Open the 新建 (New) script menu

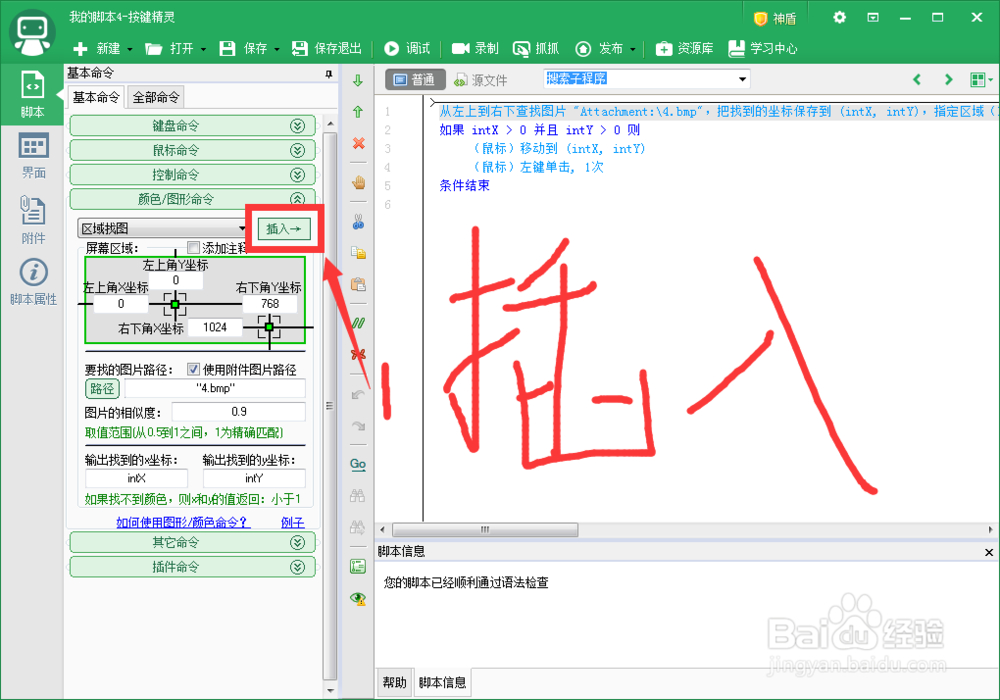click(102, 48)
